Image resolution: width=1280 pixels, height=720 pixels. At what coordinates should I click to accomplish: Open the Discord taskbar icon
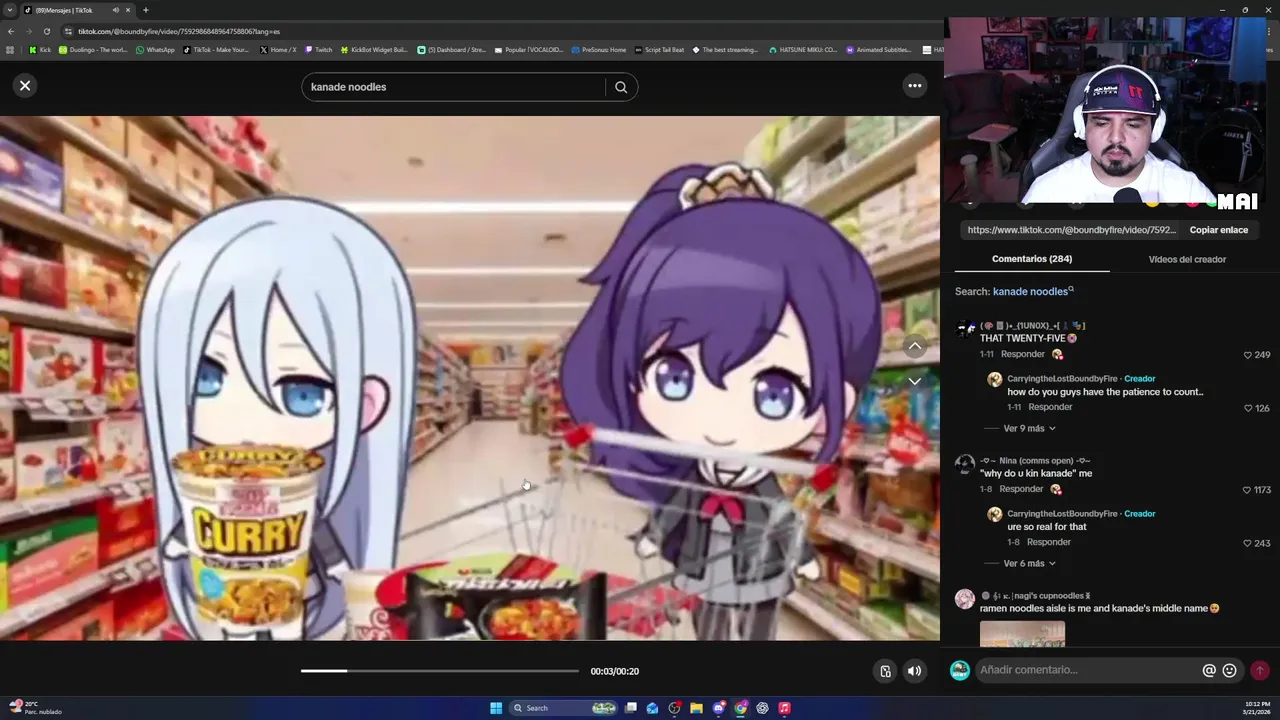[719, 708]
